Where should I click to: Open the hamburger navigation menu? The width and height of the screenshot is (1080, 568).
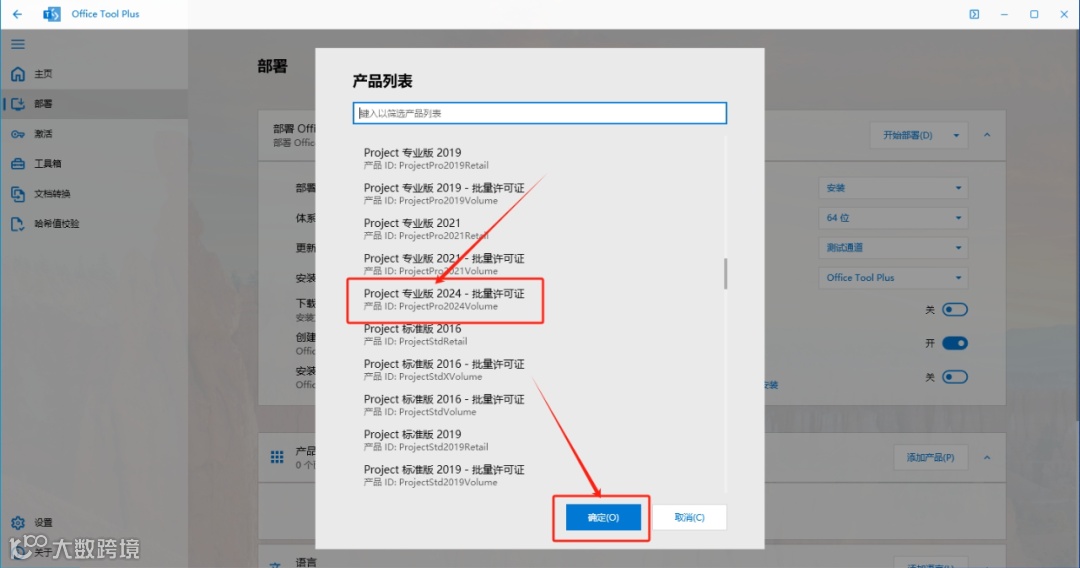18,44
